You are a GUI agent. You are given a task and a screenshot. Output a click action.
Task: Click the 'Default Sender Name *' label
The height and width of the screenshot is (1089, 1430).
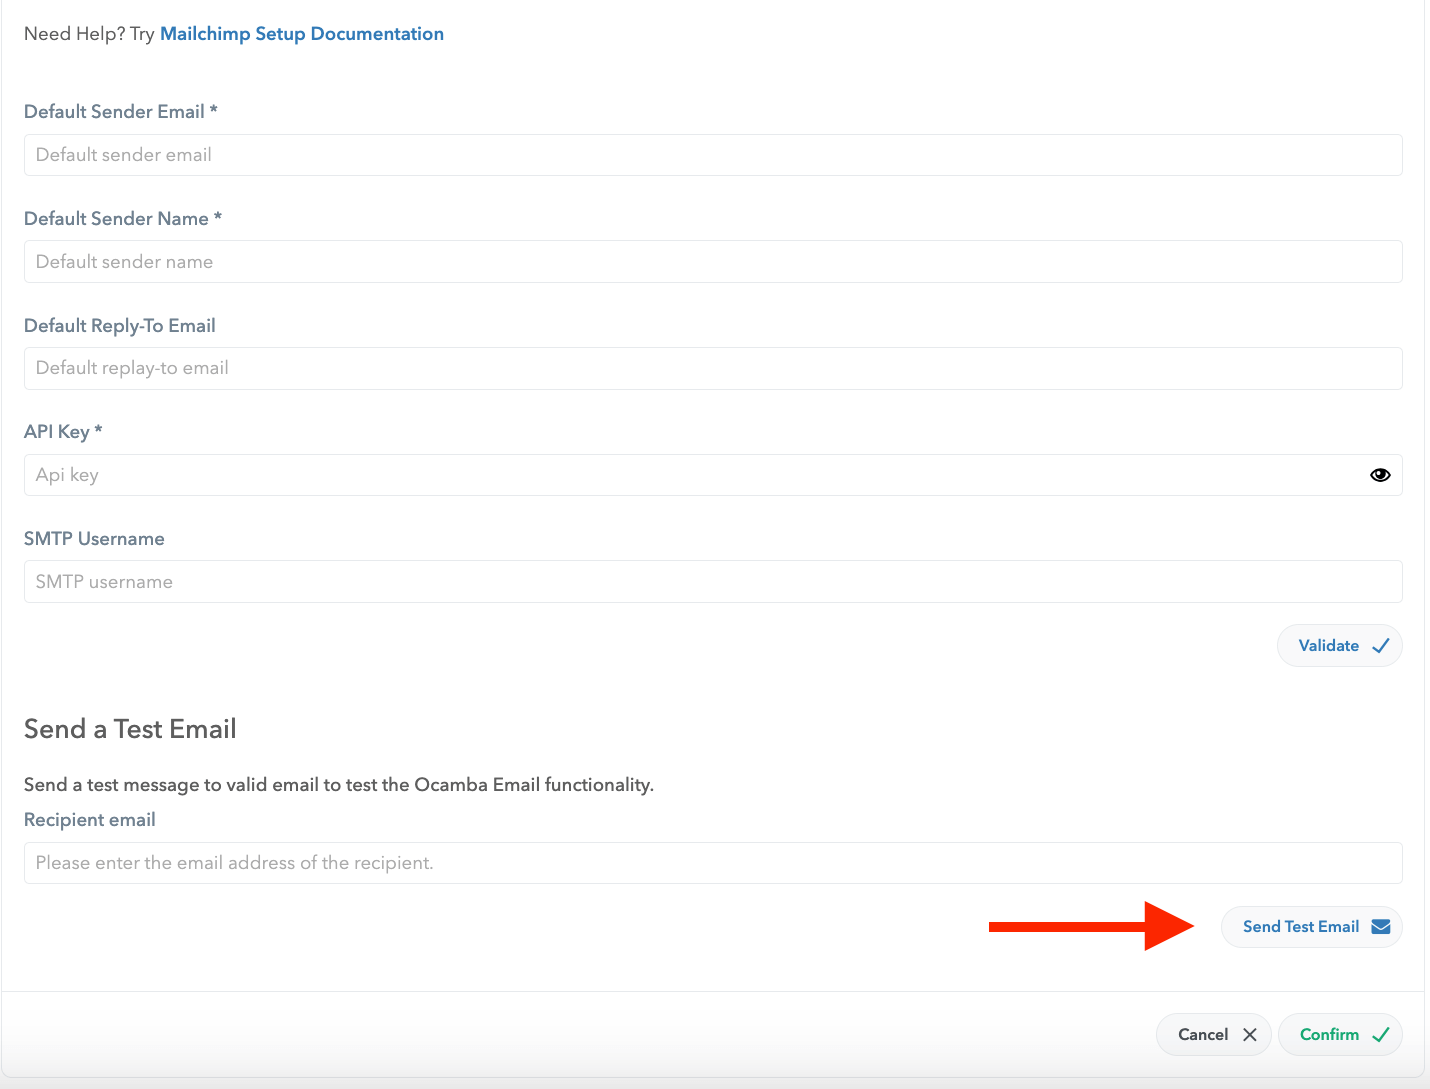pos(123,219)
